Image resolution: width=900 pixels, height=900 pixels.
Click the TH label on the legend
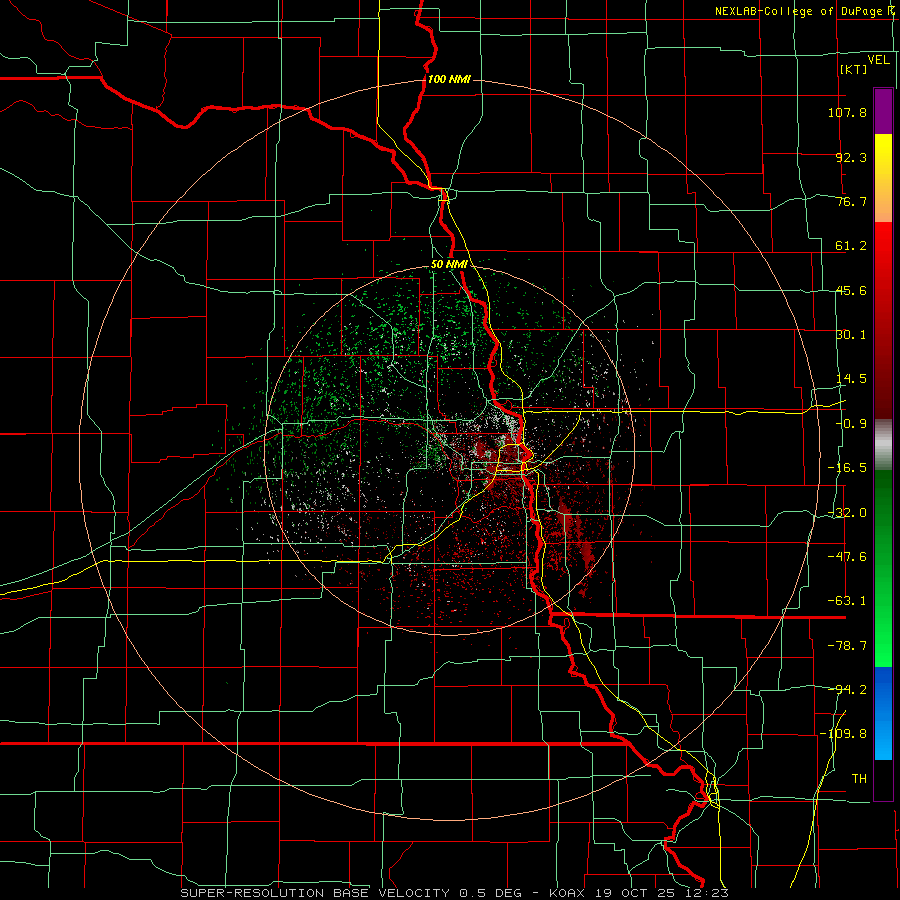click(x=859, y=779)
